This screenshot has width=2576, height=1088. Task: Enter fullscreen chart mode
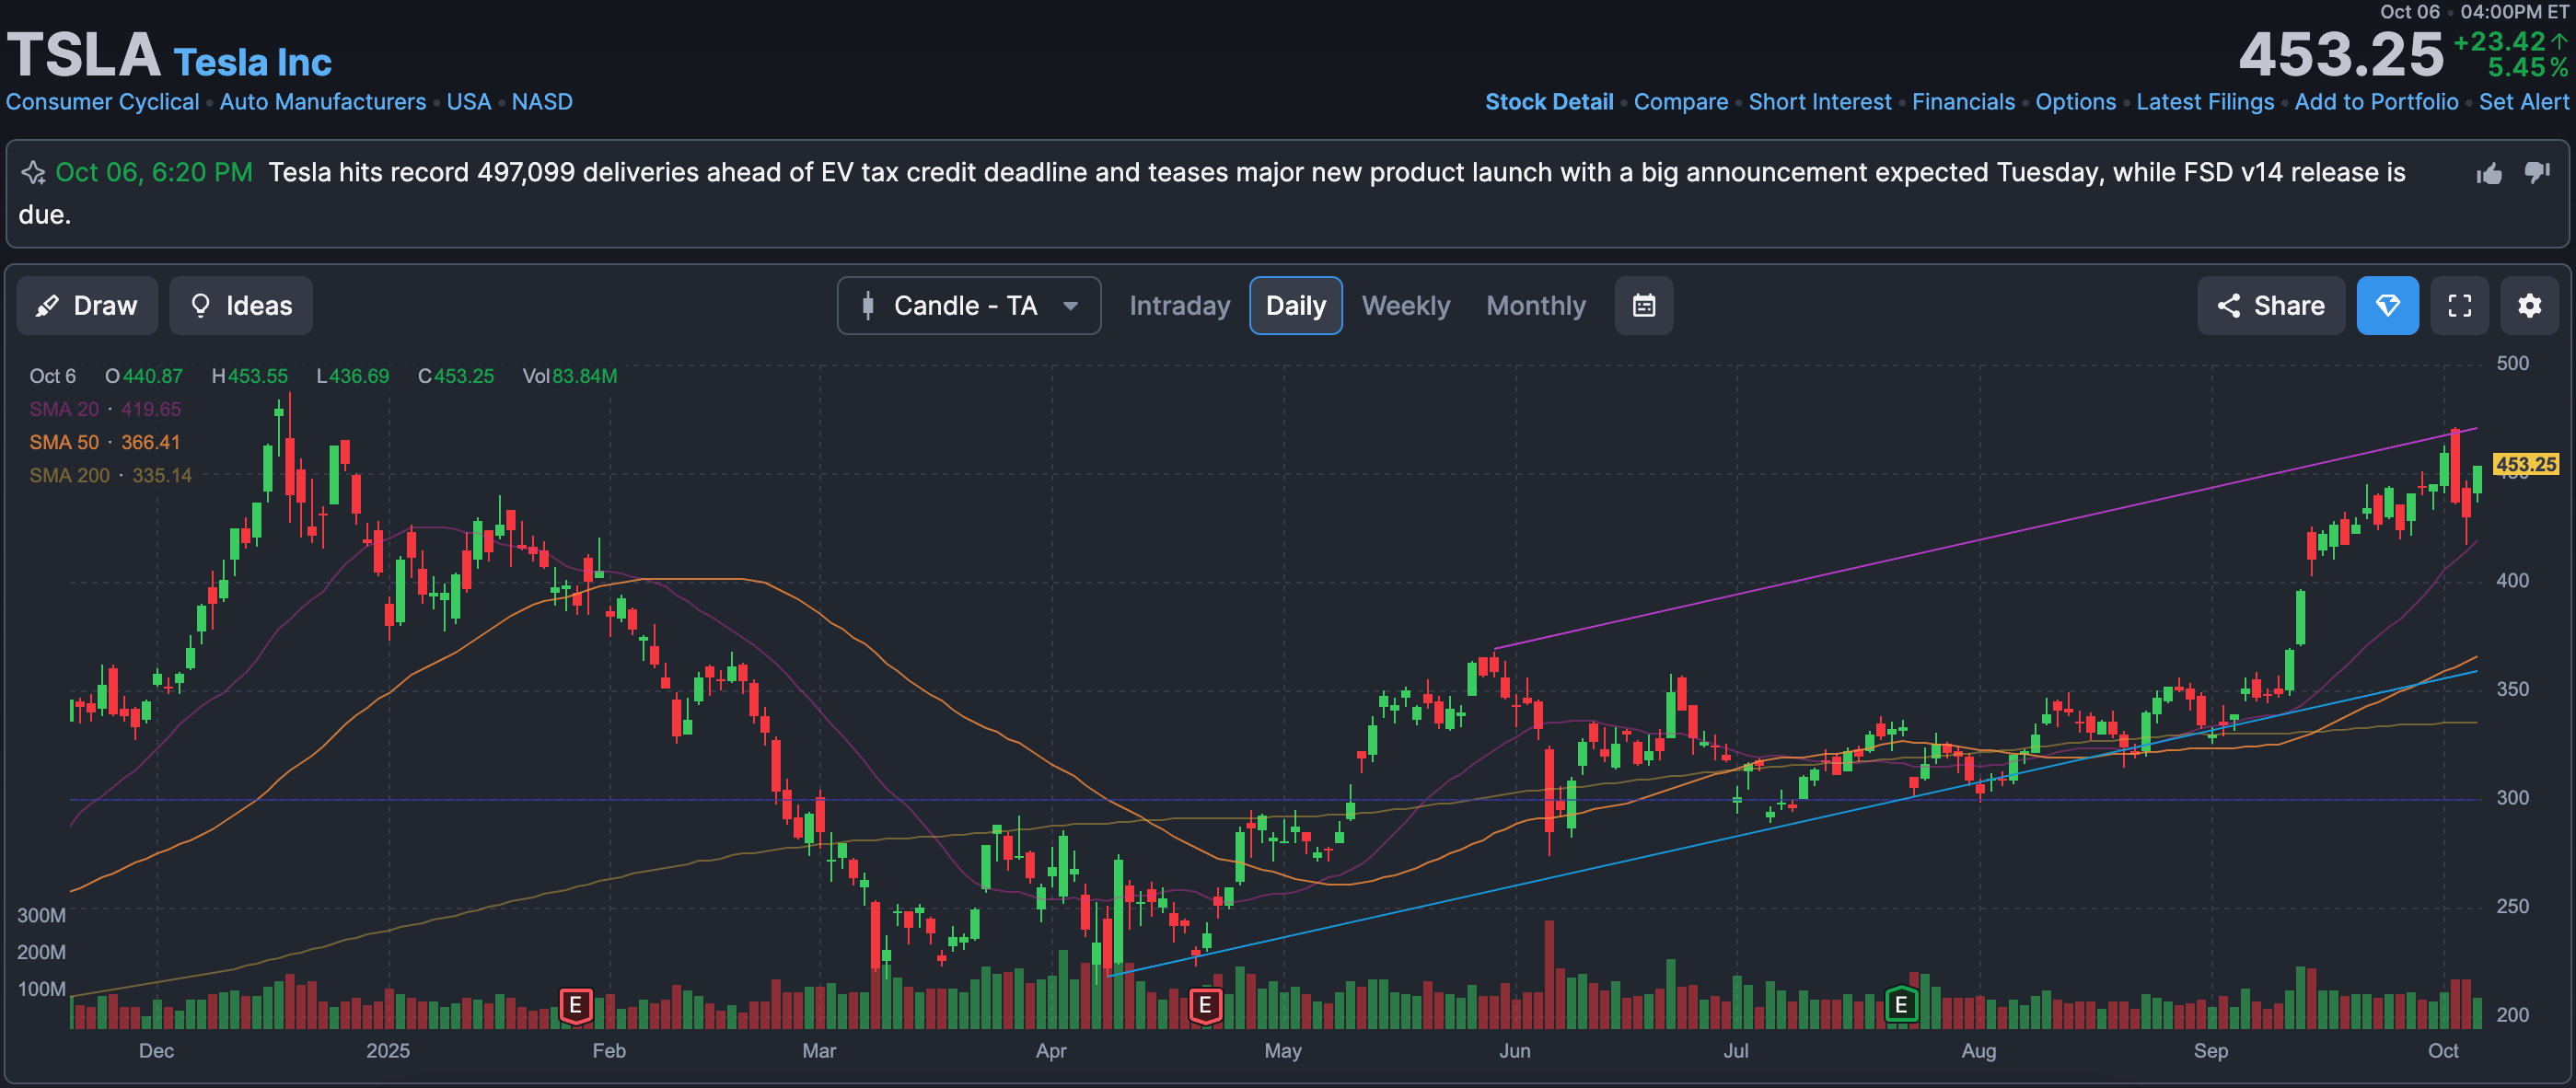(x=2459, y=306)
